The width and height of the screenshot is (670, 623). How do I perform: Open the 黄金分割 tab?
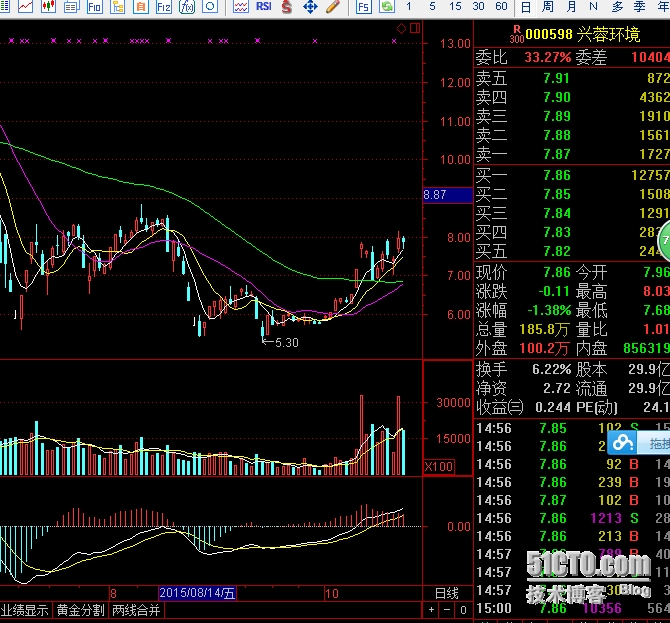coord(81,610)
